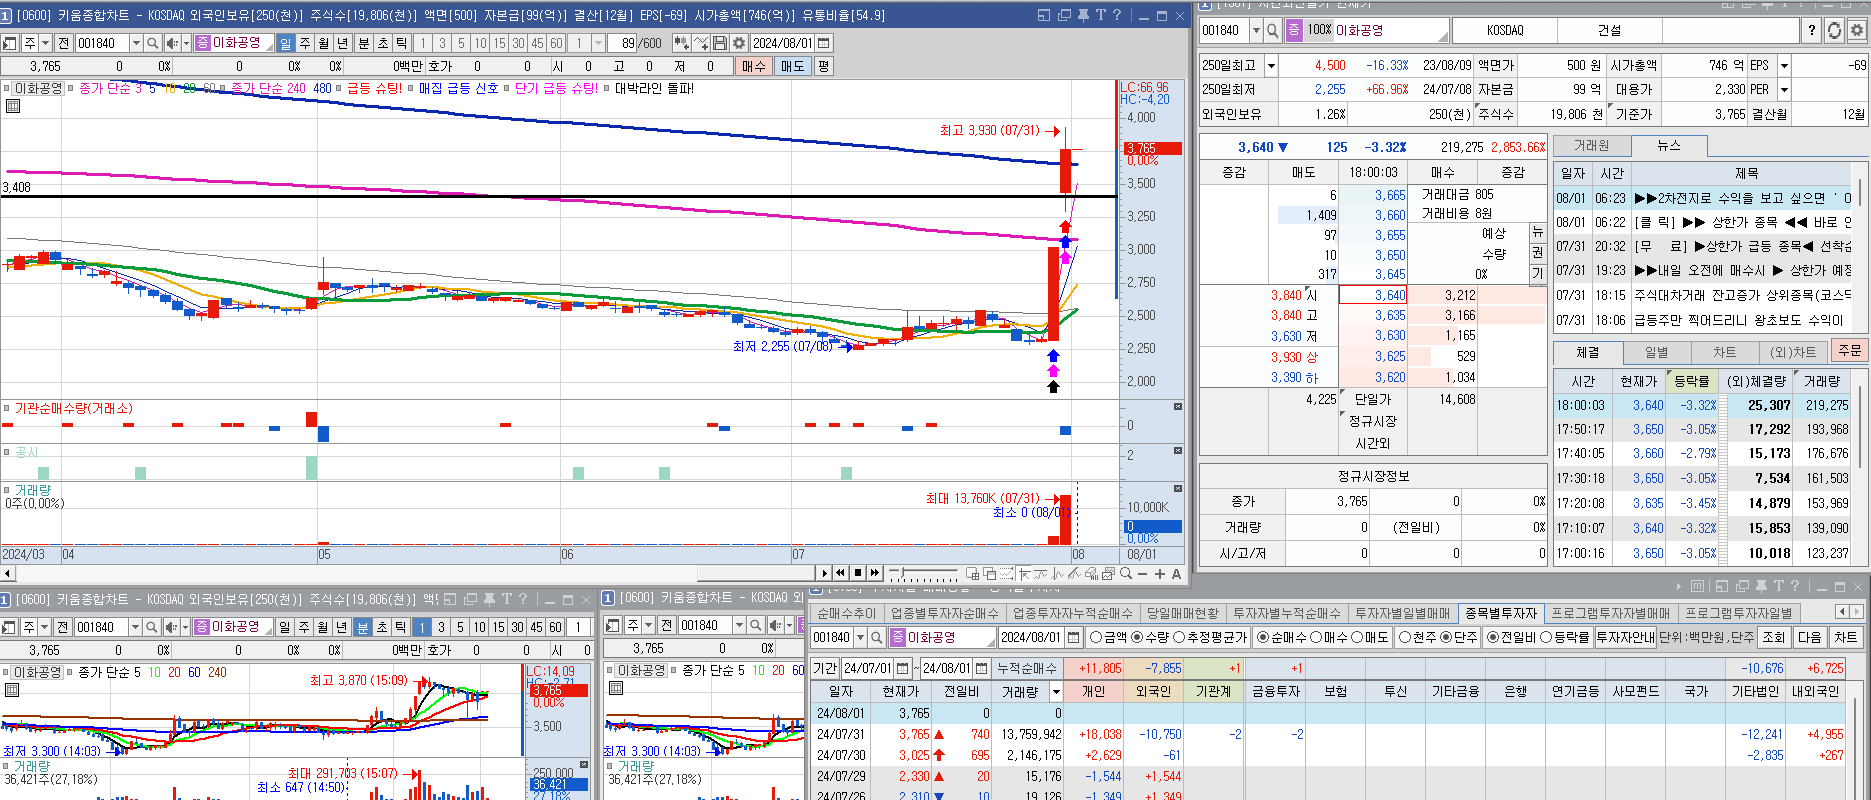This screenshot has width=1871, height=800.
Task: Open the 프로그램투자자별매매 tab
Action: click(1610, 613)
